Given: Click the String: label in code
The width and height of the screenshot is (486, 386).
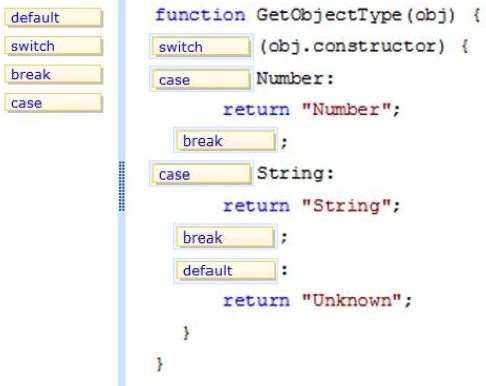Looking at the screenshot, I should pyautogui.click(x=295, y=174).
